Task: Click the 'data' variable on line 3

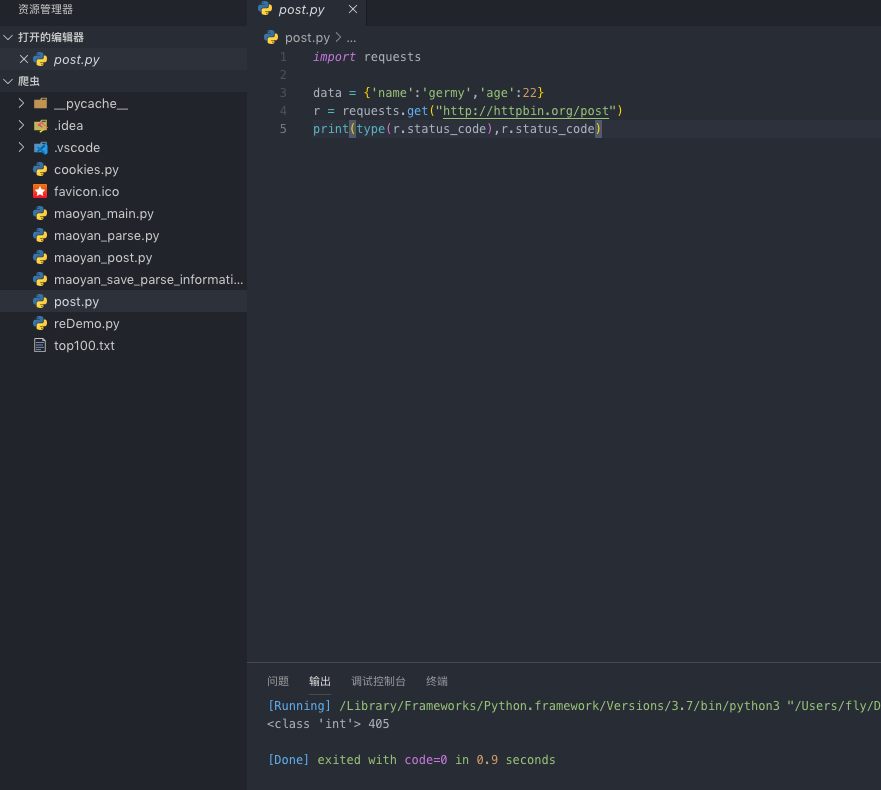Action: (x=327, y=93)
